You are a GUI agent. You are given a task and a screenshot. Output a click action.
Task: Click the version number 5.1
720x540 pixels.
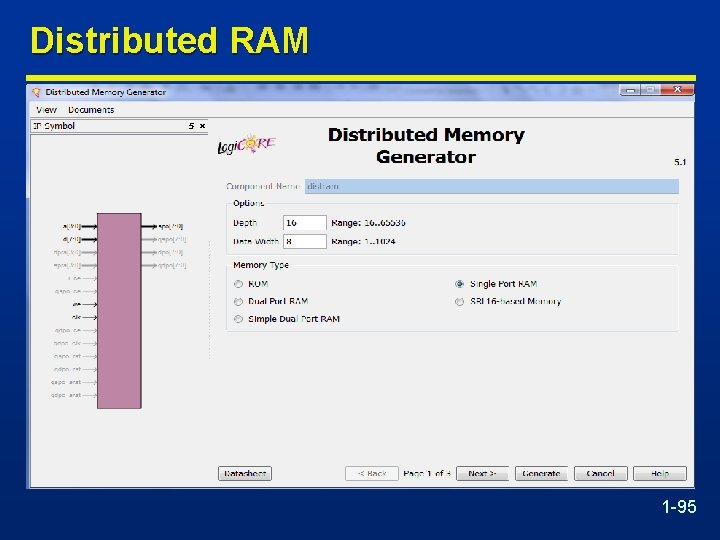[x=680, y=162]
